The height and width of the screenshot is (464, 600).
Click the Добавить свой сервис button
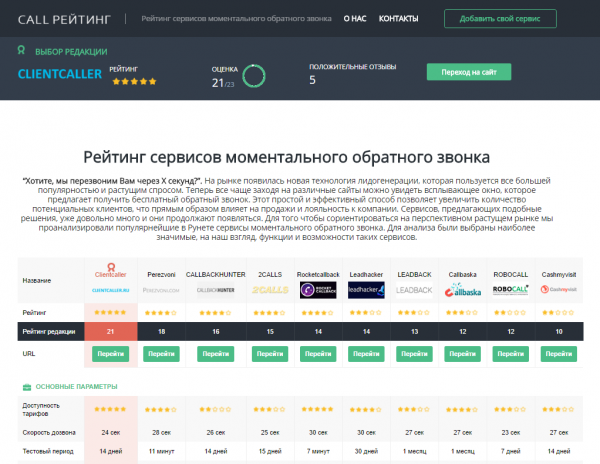point(500,19)
